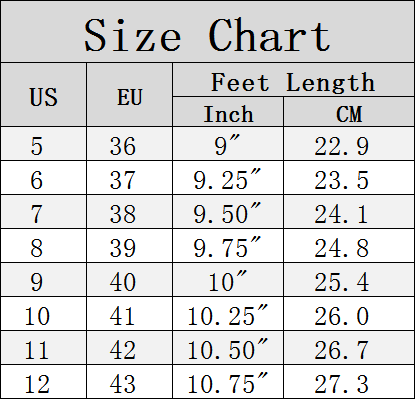Select the EU column header
This screenshot has height=399, width=415.
point(130,97)
